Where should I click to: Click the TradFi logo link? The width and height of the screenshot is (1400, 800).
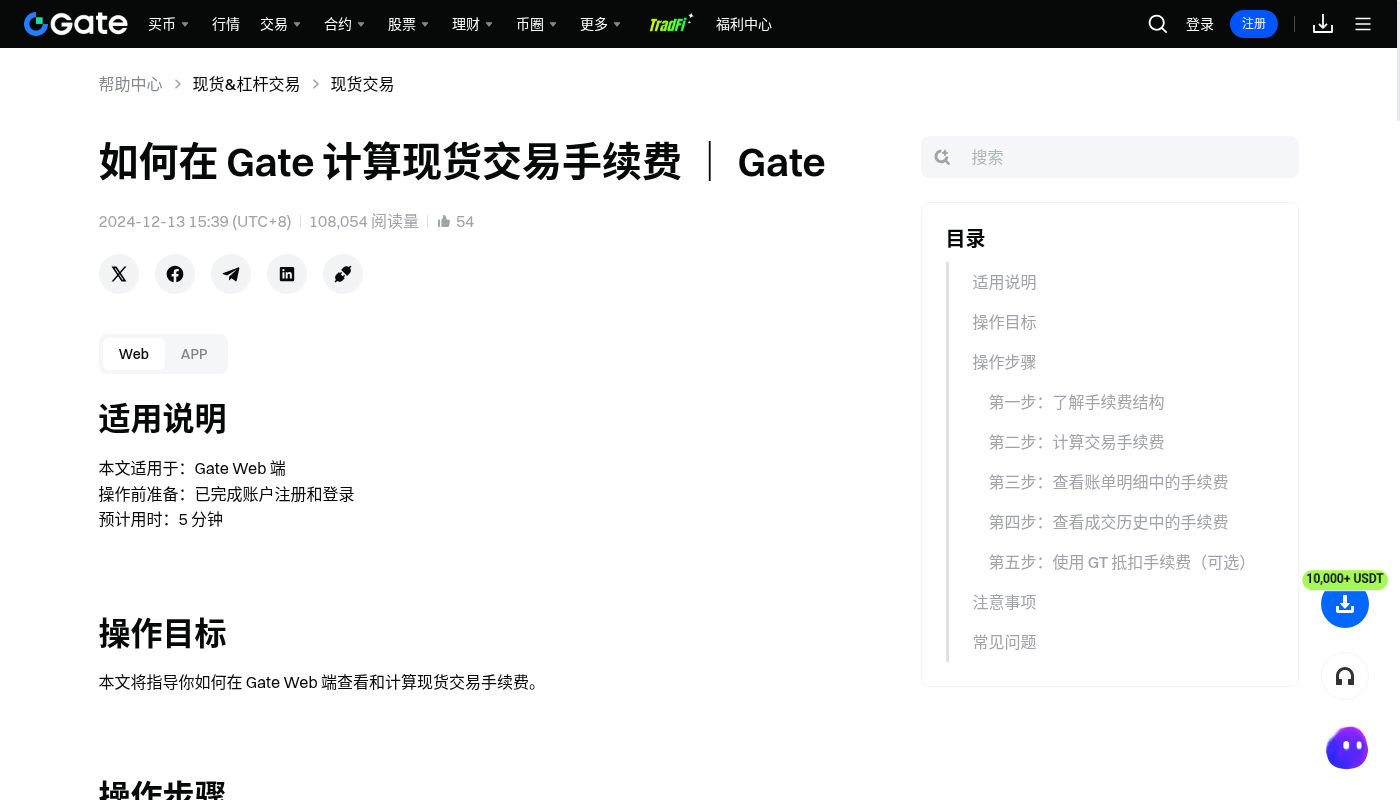click(x=670, y=23)
